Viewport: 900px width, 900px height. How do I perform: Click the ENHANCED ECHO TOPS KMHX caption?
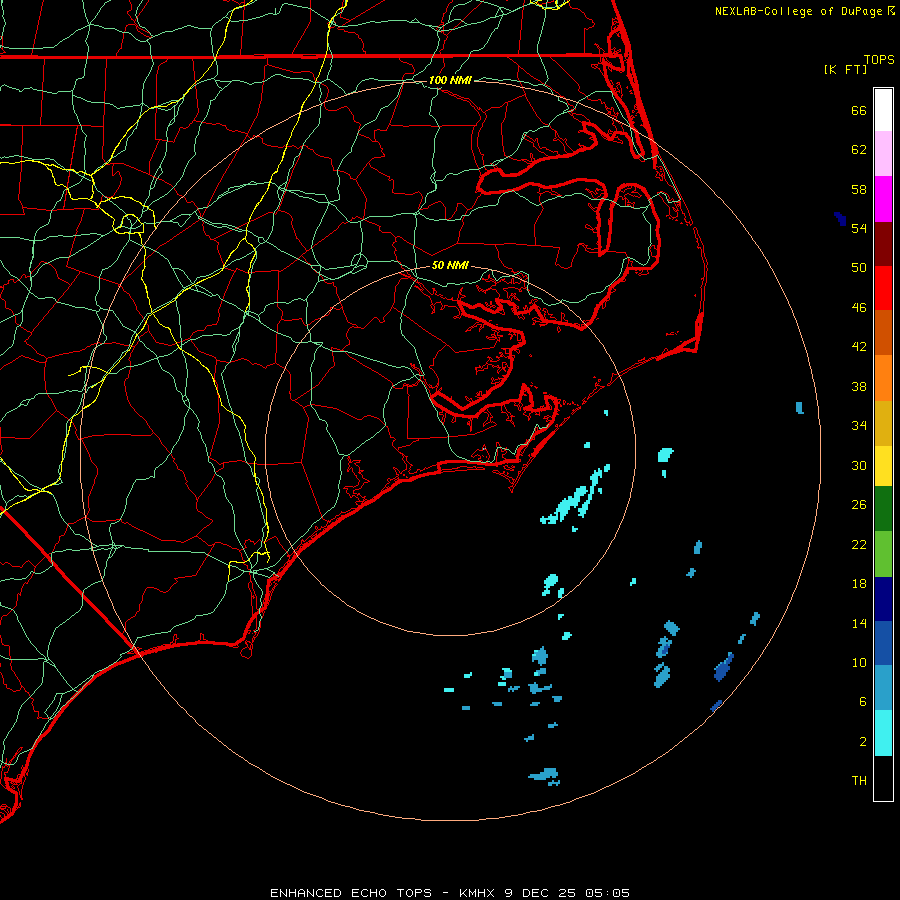(450, 893)
